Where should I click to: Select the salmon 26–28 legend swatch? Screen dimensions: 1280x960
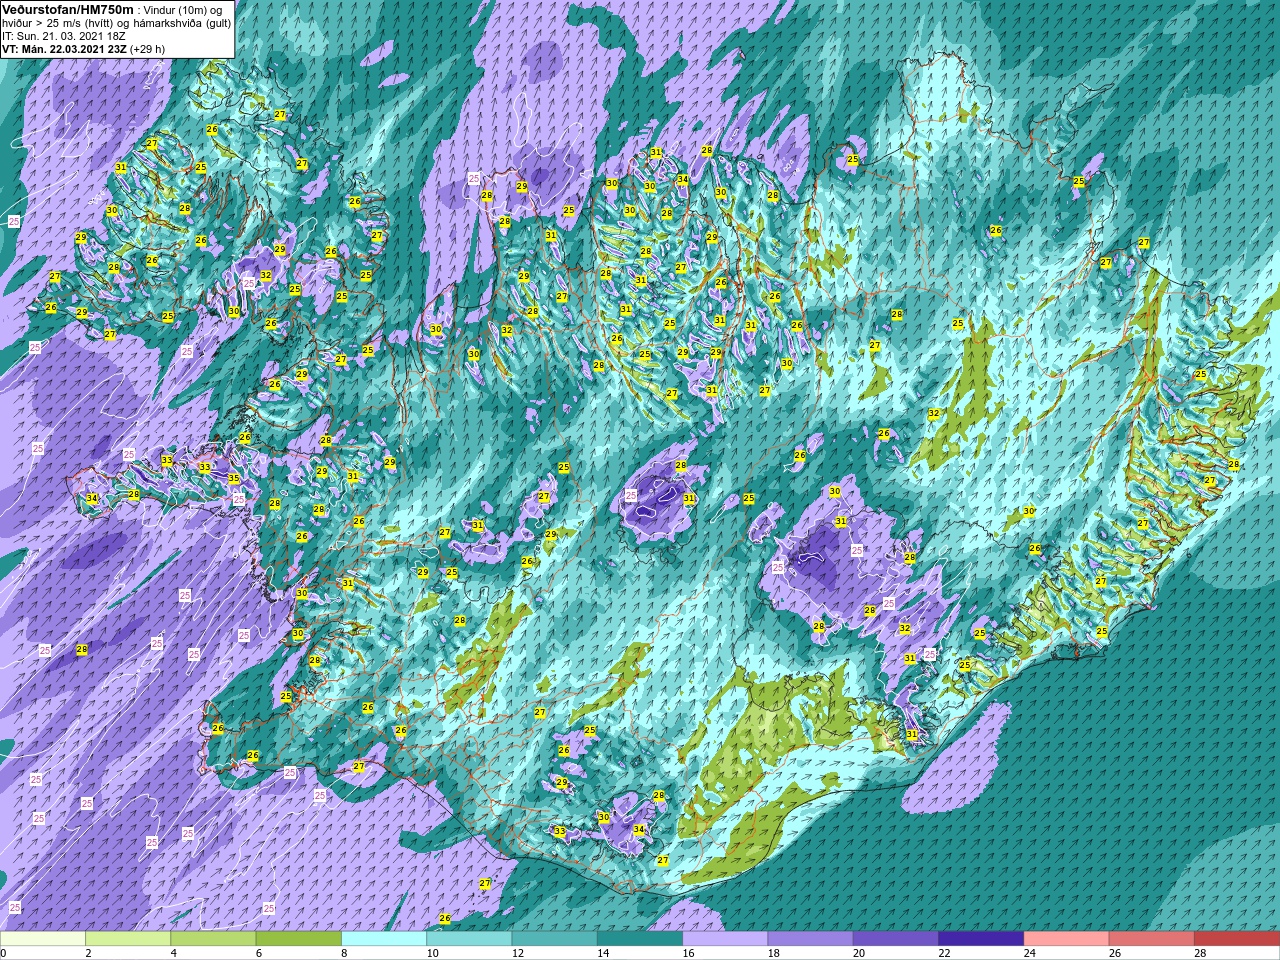point(1152,939)
